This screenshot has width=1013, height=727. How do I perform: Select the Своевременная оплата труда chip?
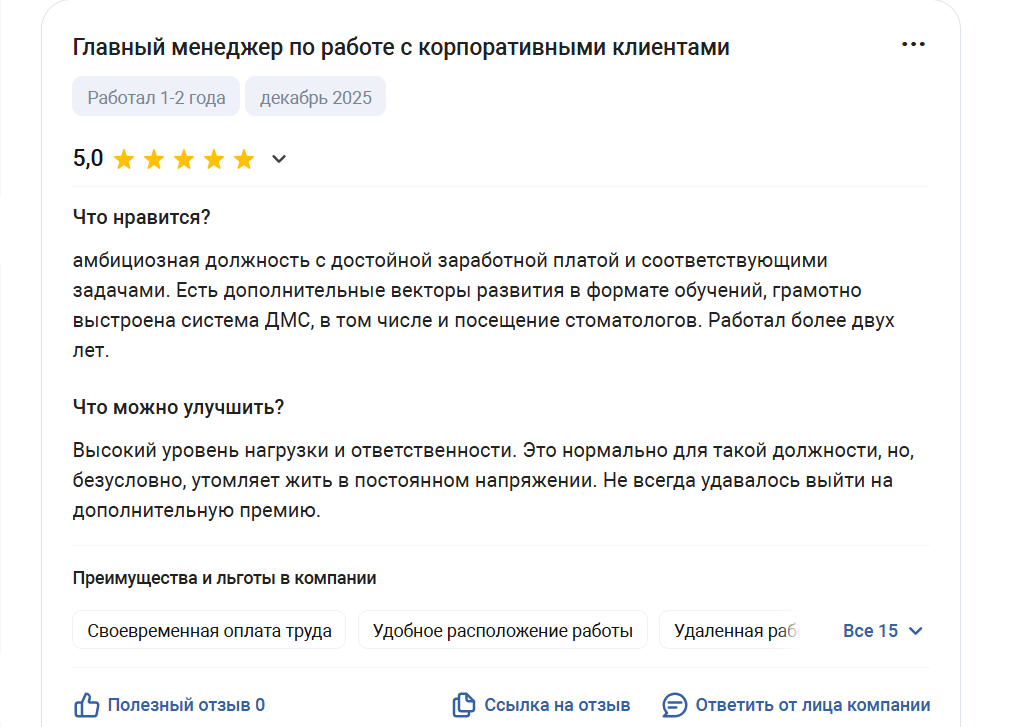[209, 631]
